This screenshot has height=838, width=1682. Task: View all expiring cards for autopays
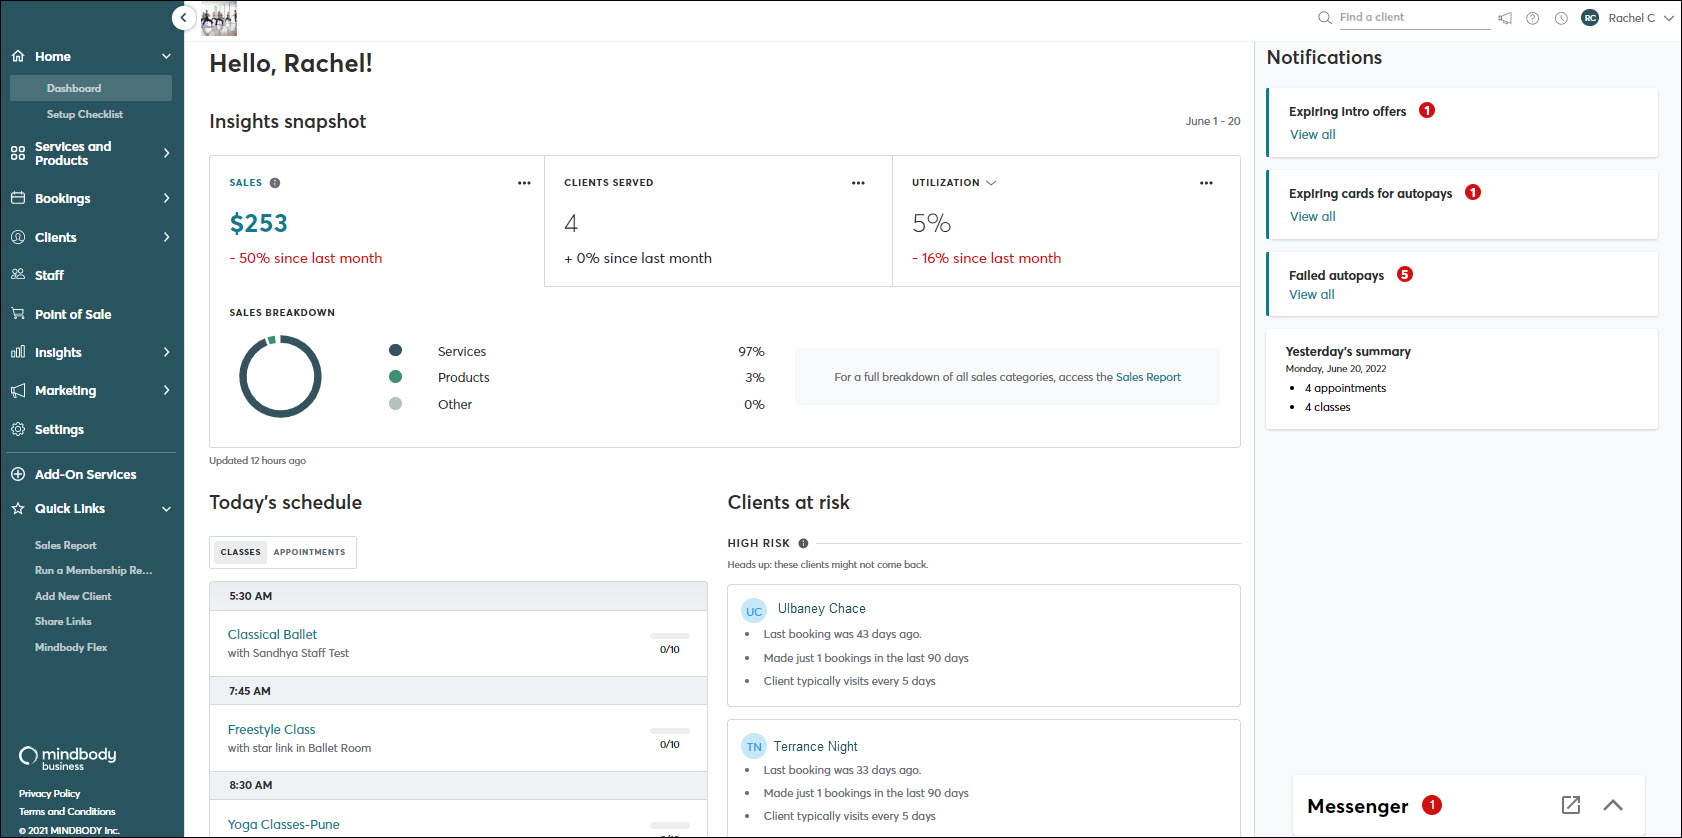pyautogui.click(x=1313, y=217)
